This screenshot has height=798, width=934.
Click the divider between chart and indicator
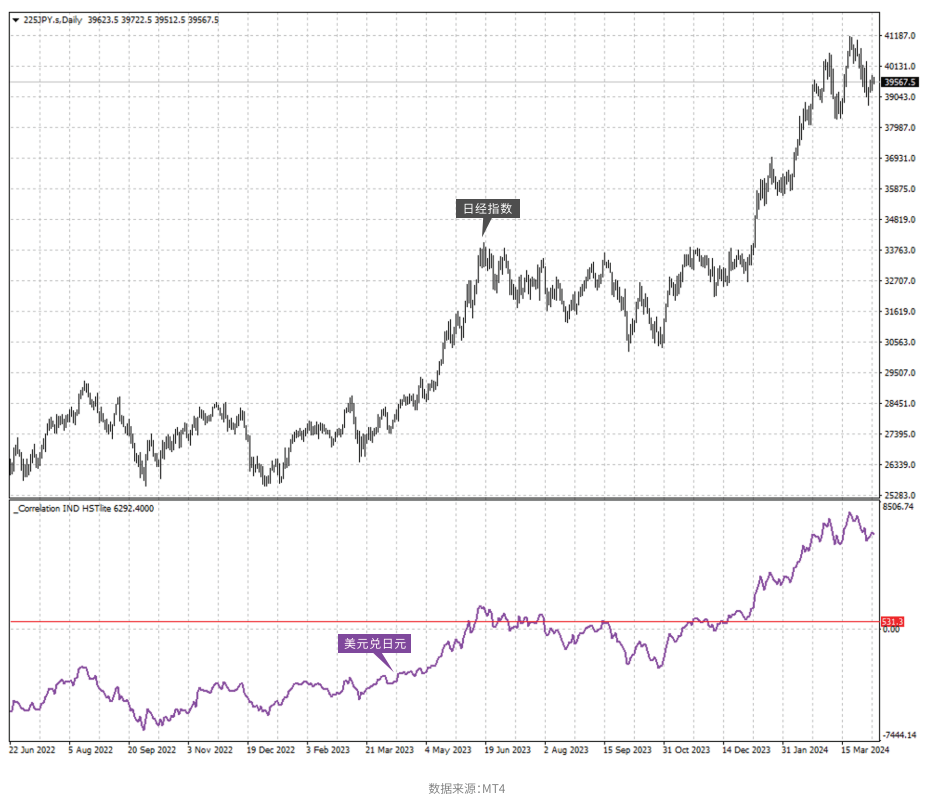(x=444, y=498)
